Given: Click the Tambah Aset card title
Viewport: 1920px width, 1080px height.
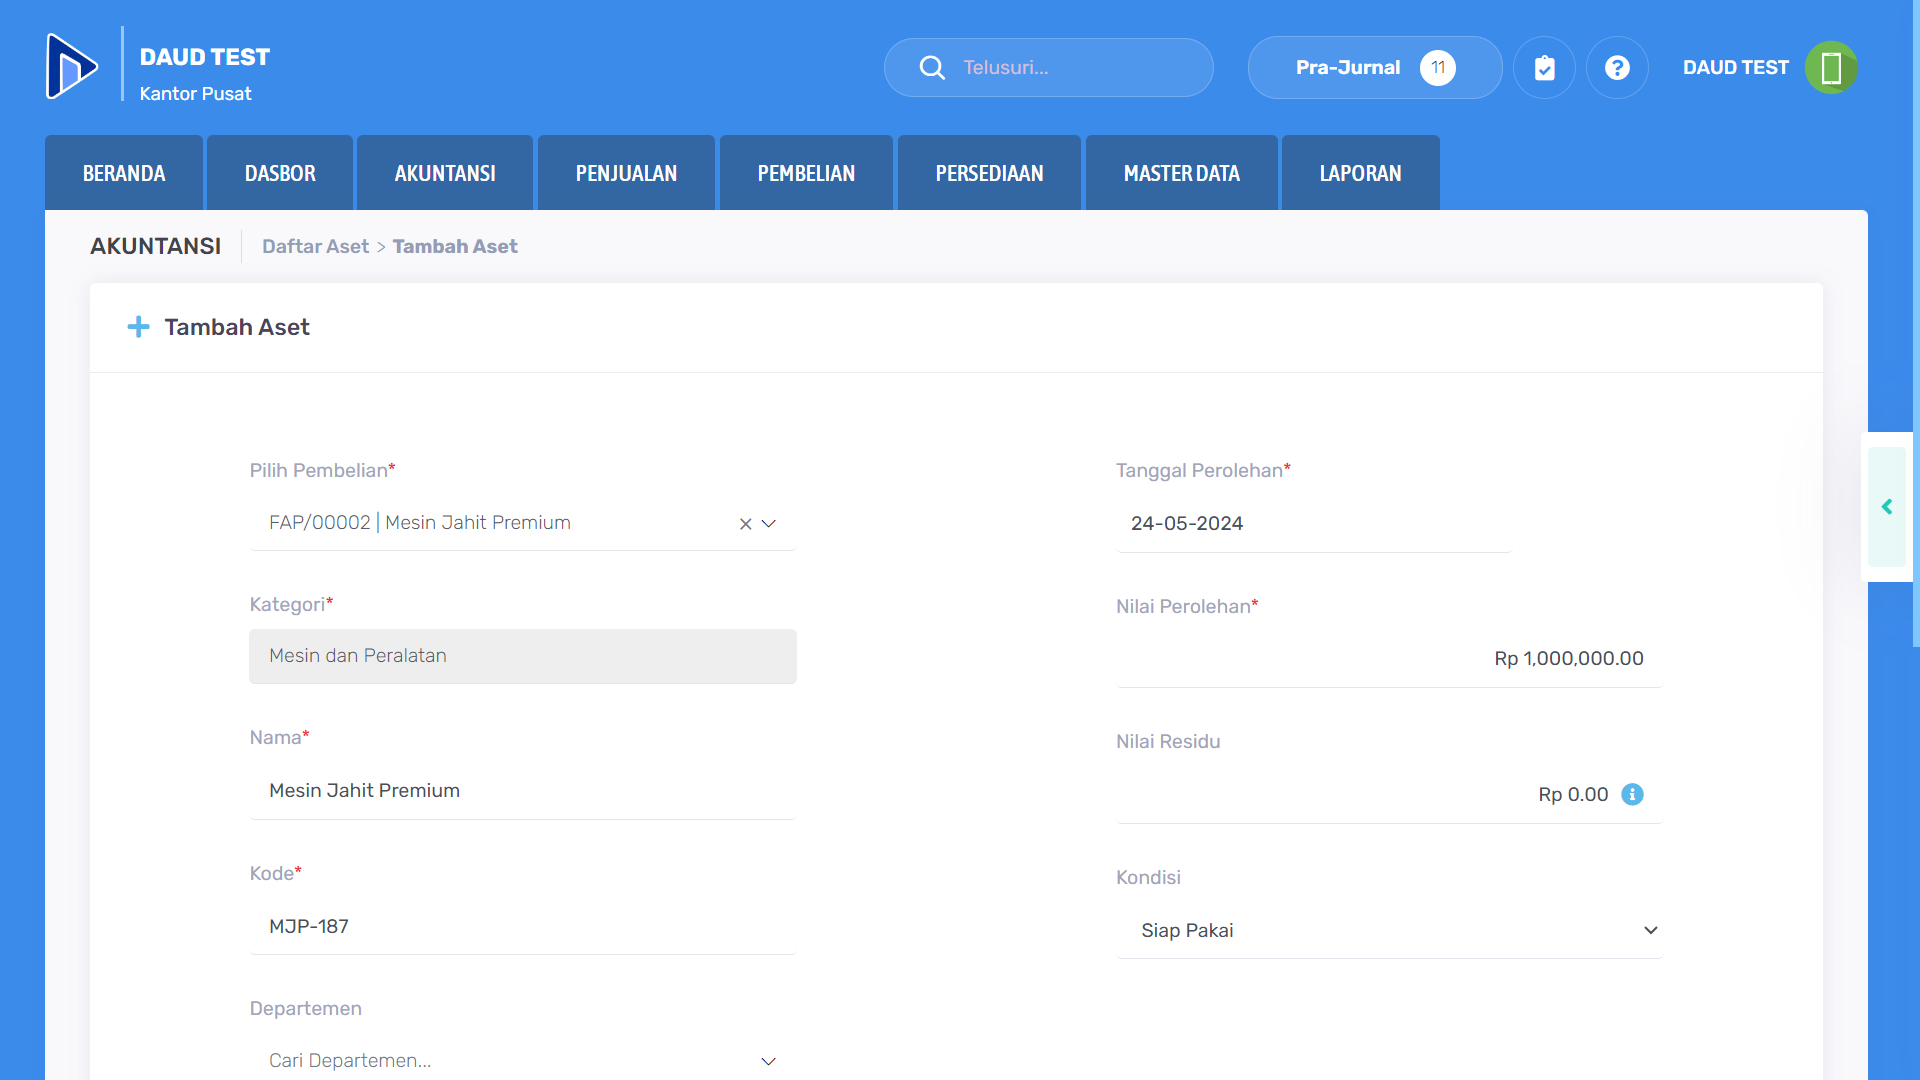Looking at the screenshot, I should click(237, 327).
